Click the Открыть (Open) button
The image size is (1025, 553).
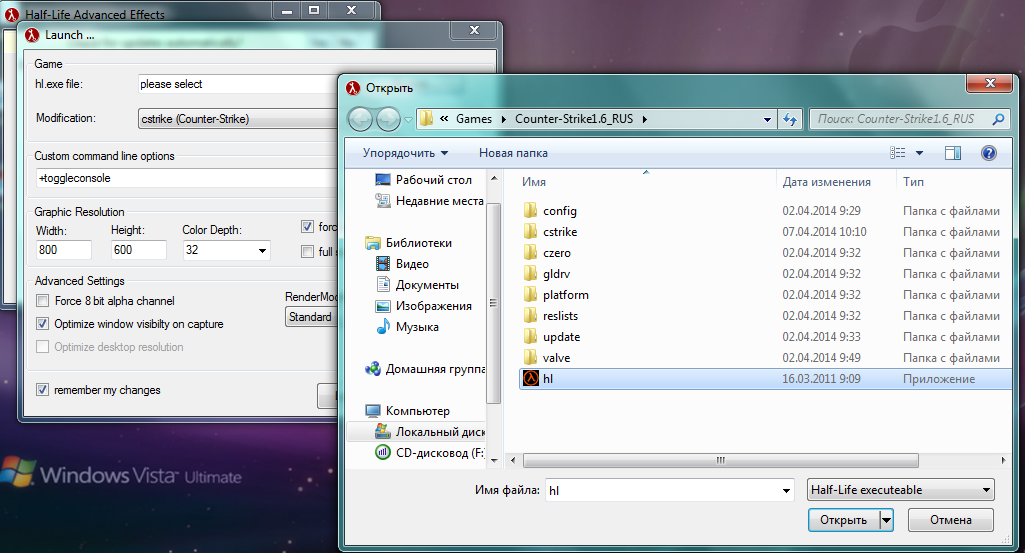click(844, 520)
